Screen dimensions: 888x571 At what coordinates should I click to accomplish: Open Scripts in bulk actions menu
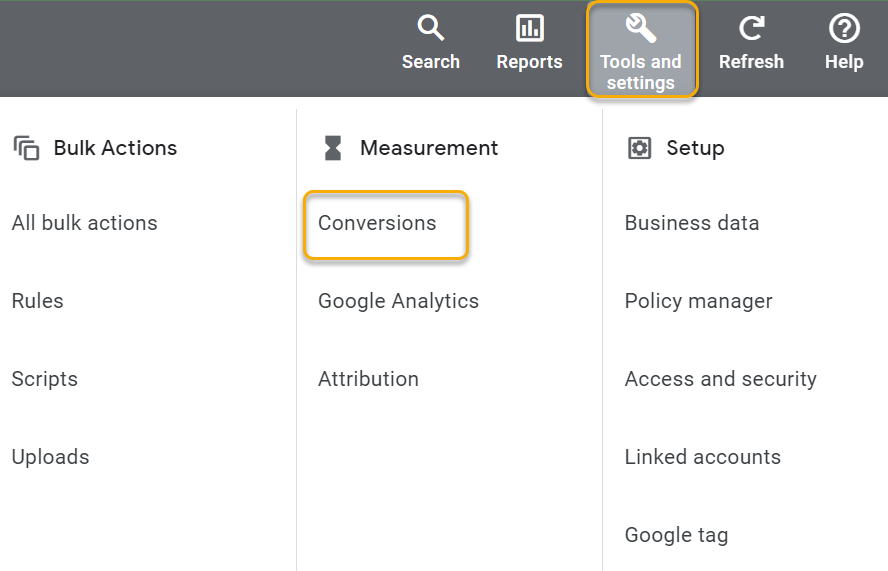pos(45,379)
